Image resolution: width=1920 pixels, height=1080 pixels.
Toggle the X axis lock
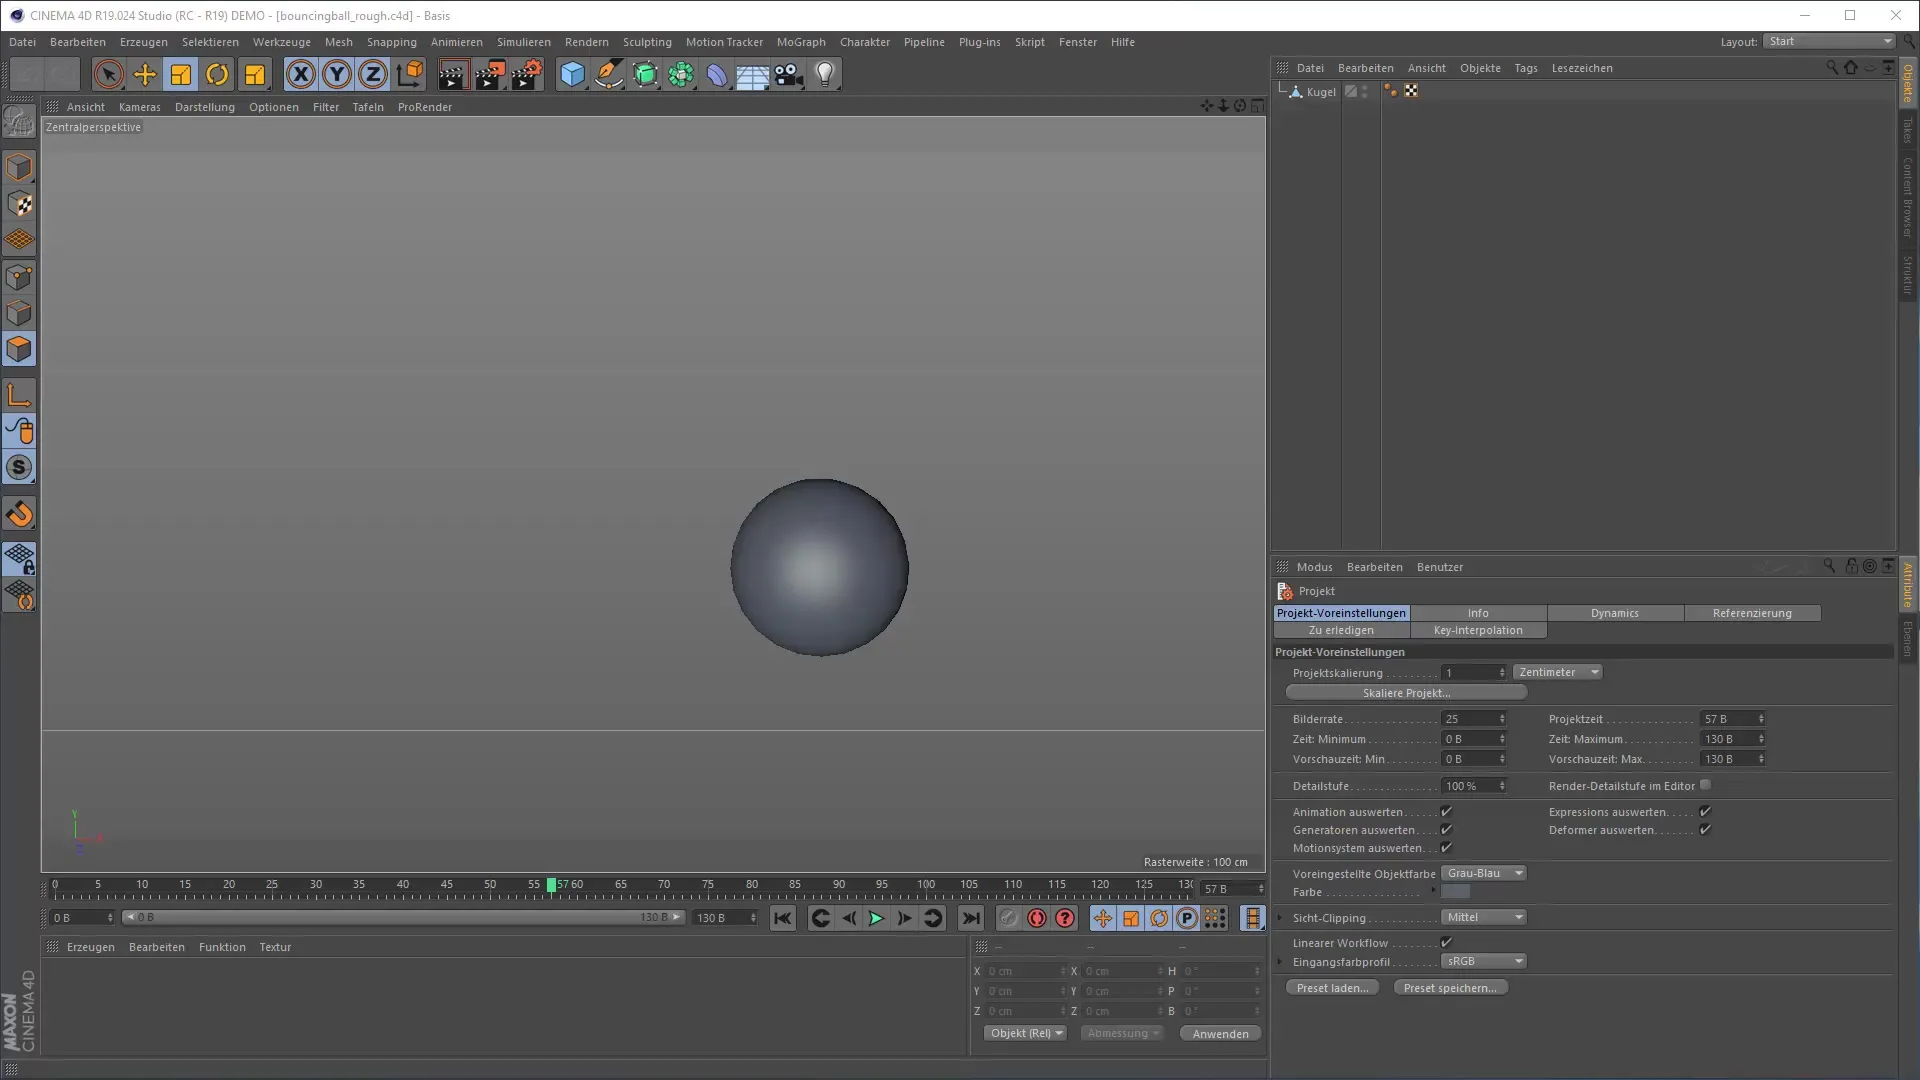pos(300,74)
